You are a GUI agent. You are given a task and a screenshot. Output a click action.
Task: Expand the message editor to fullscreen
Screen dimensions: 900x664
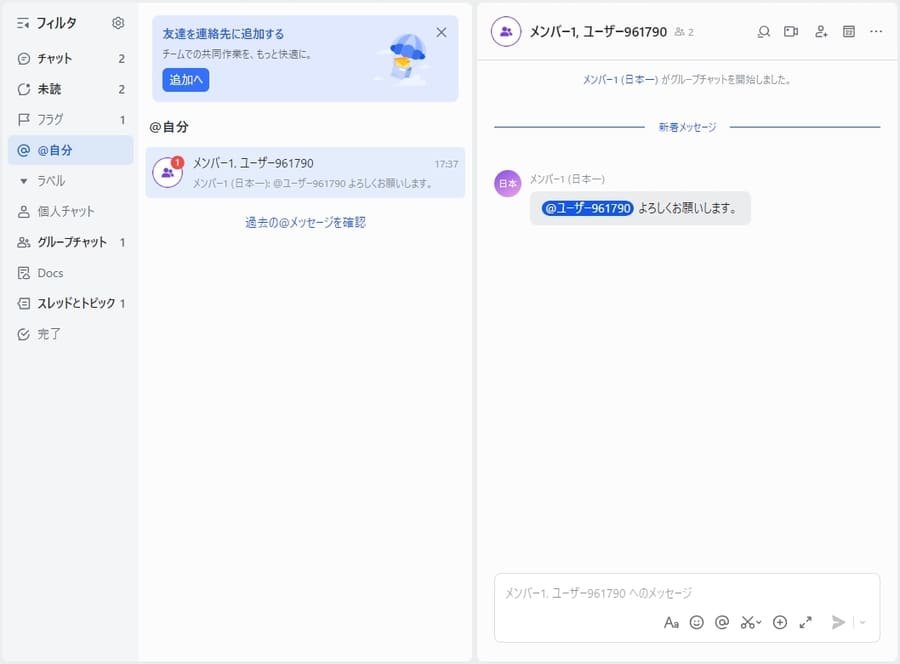tap(806, 622)
